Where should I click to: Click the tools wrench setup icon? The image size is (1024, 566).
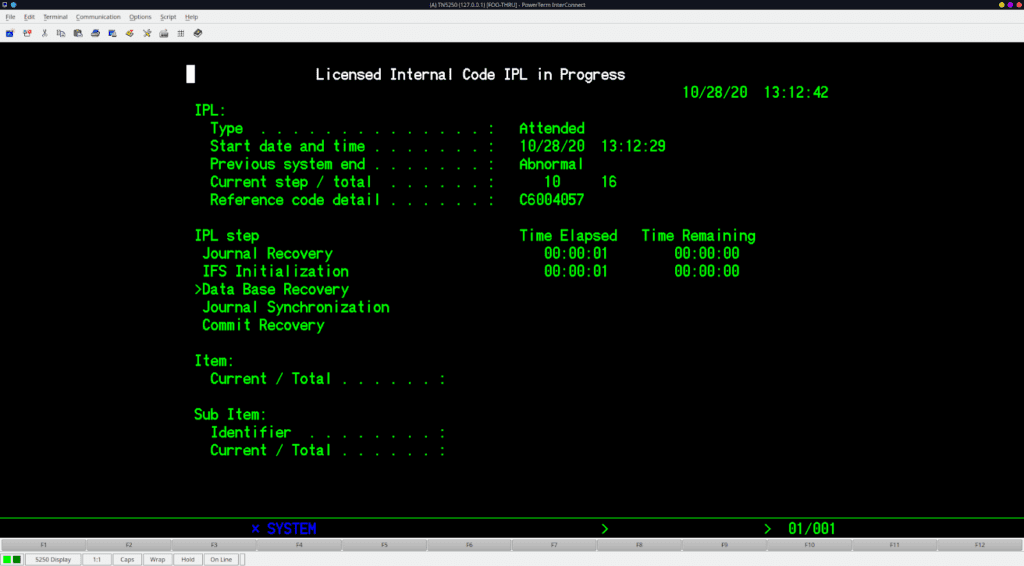(147, 33)
